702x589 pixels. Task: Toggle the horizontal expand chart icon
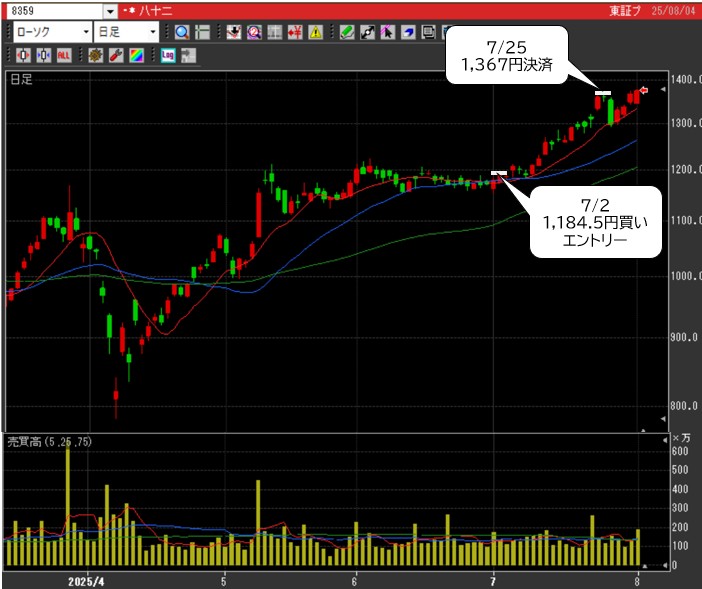[x=23, y=55]
